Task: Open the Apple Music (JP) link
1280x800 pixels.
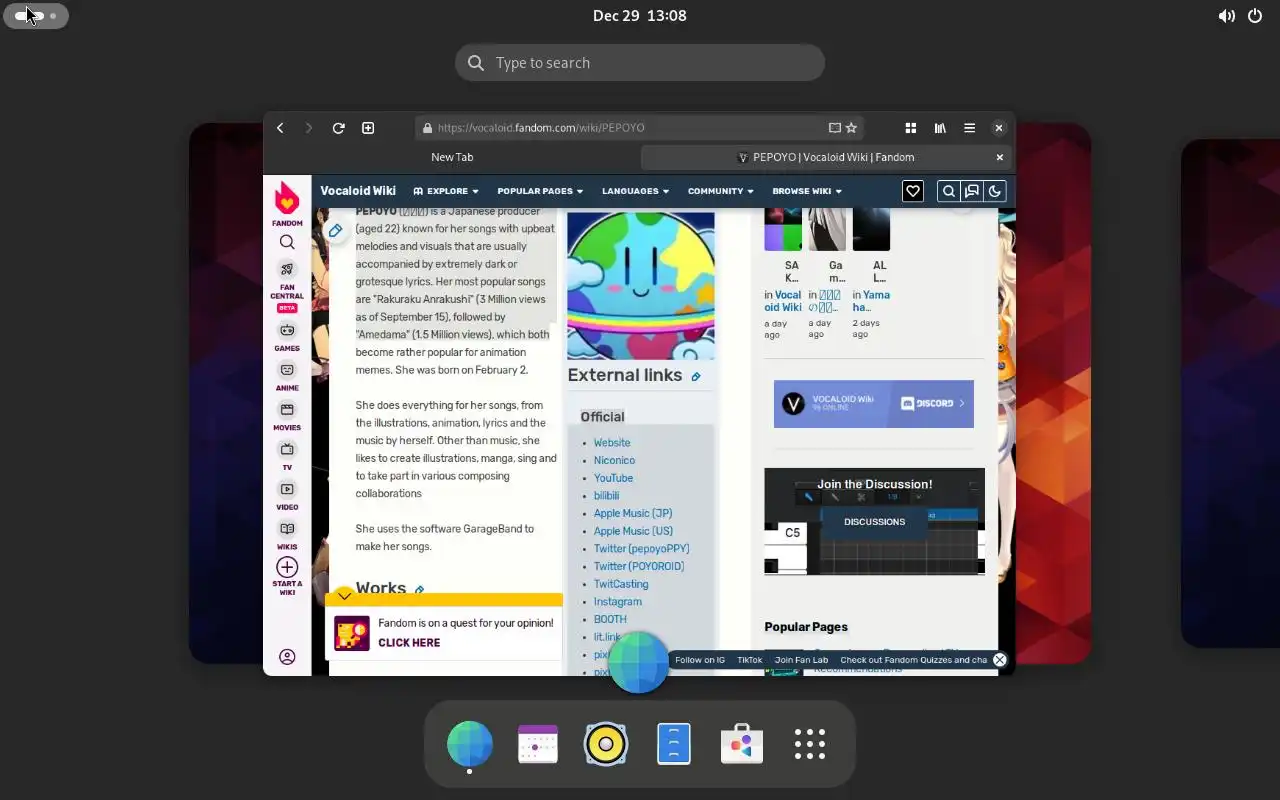Action: tap(633, 513)
